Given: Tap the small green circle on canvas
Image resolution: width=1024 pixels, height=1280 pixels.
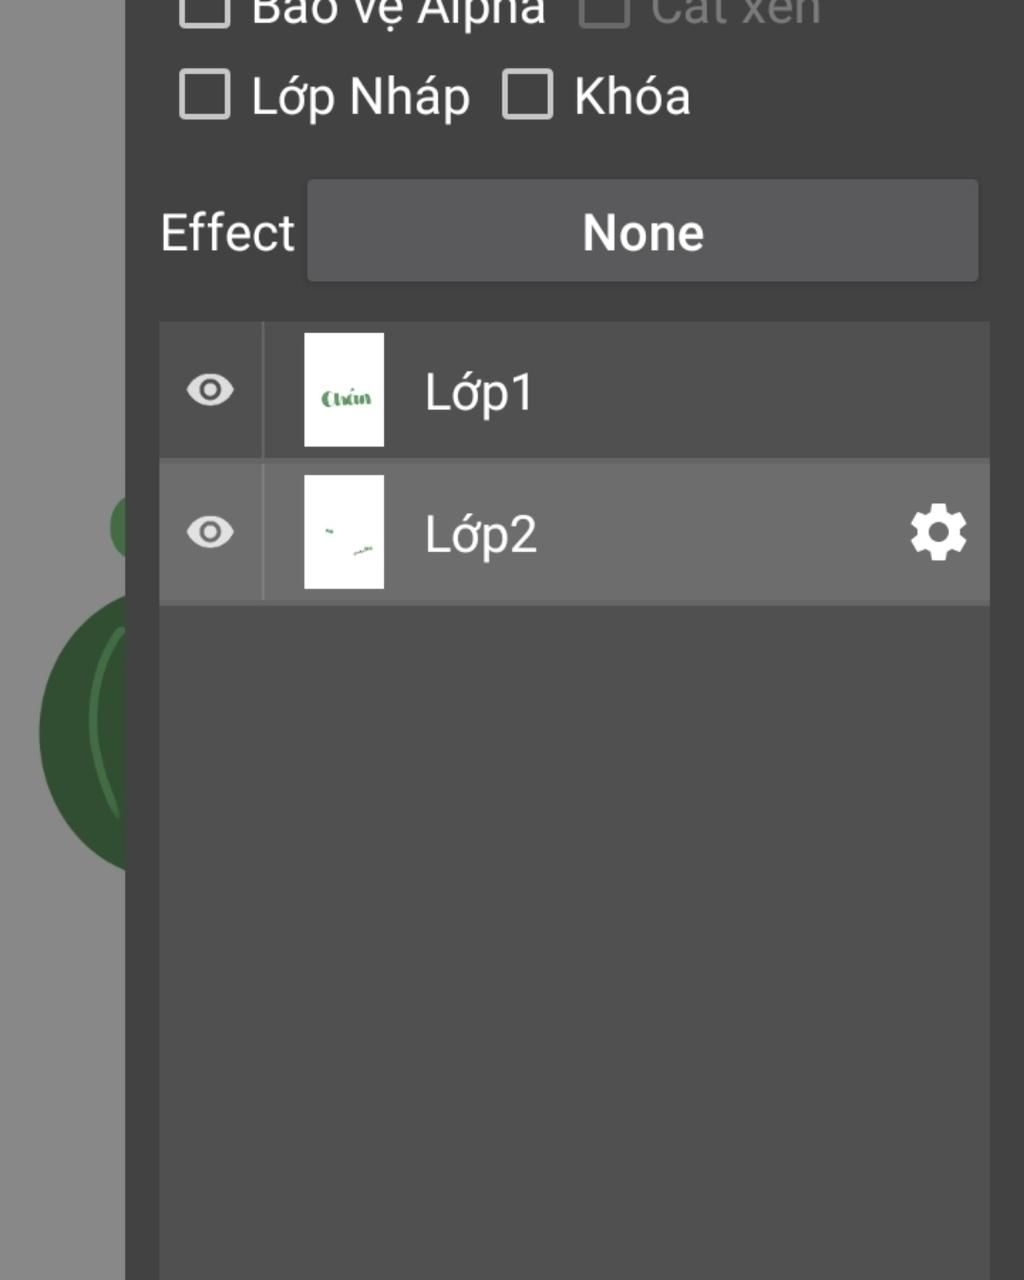Looking at the screenshot, I should click(118, 525).
